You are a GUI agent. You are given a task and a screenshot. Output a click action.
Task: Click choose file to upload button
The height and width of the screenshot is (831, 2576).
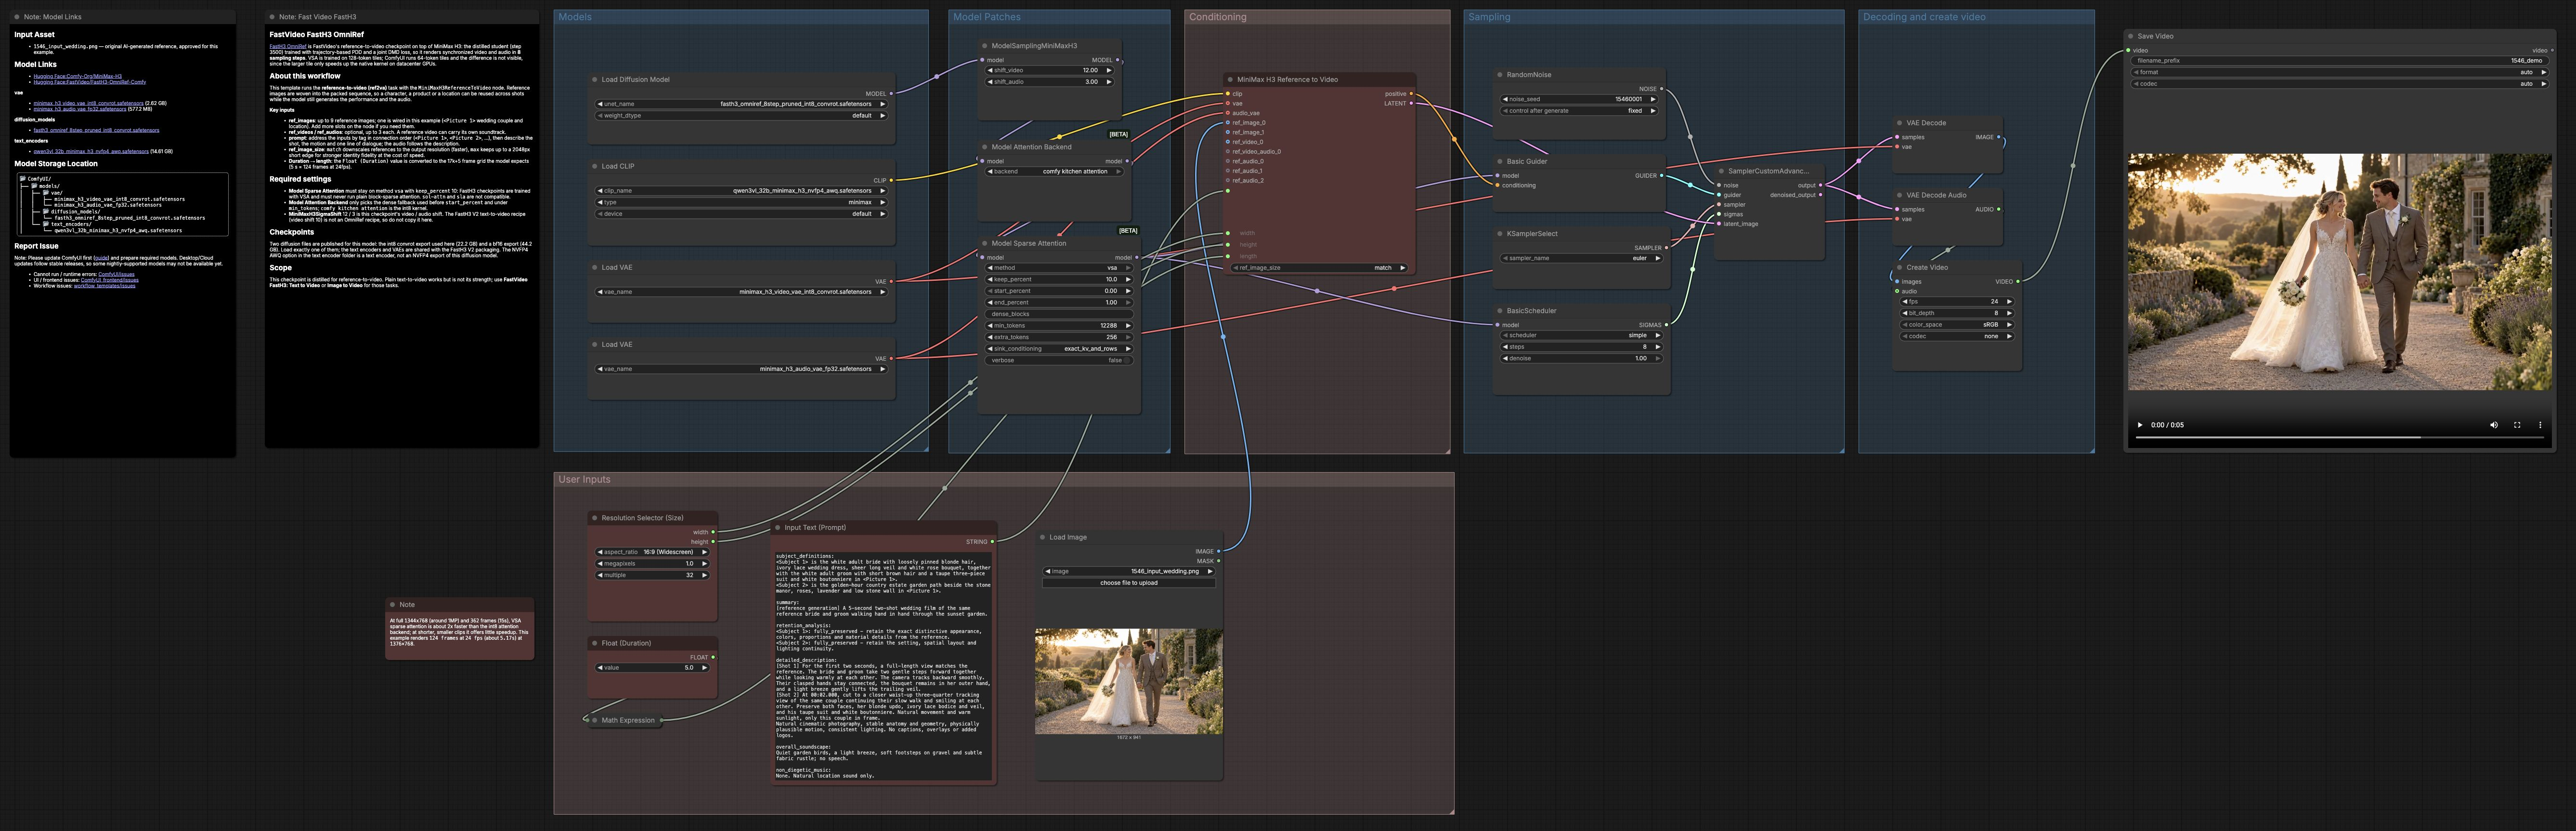[x=1128, y=583]
